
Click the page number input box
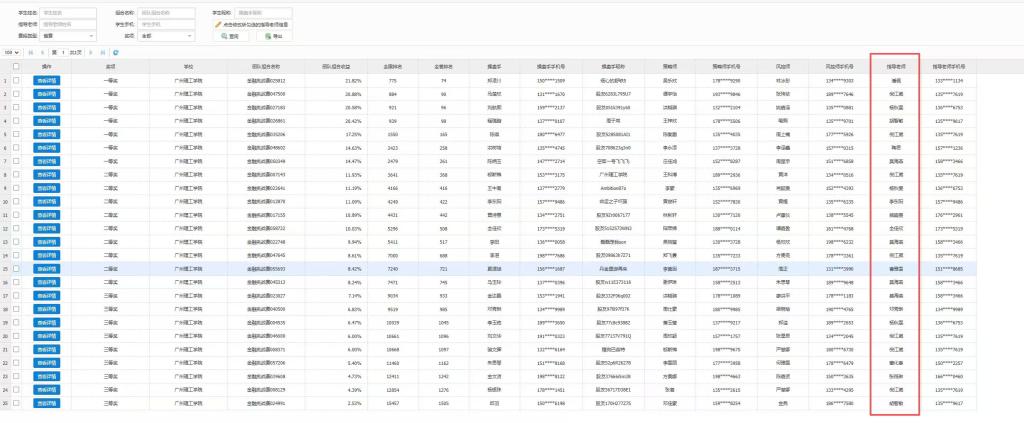pyautogui.click(x=63, y=52)
